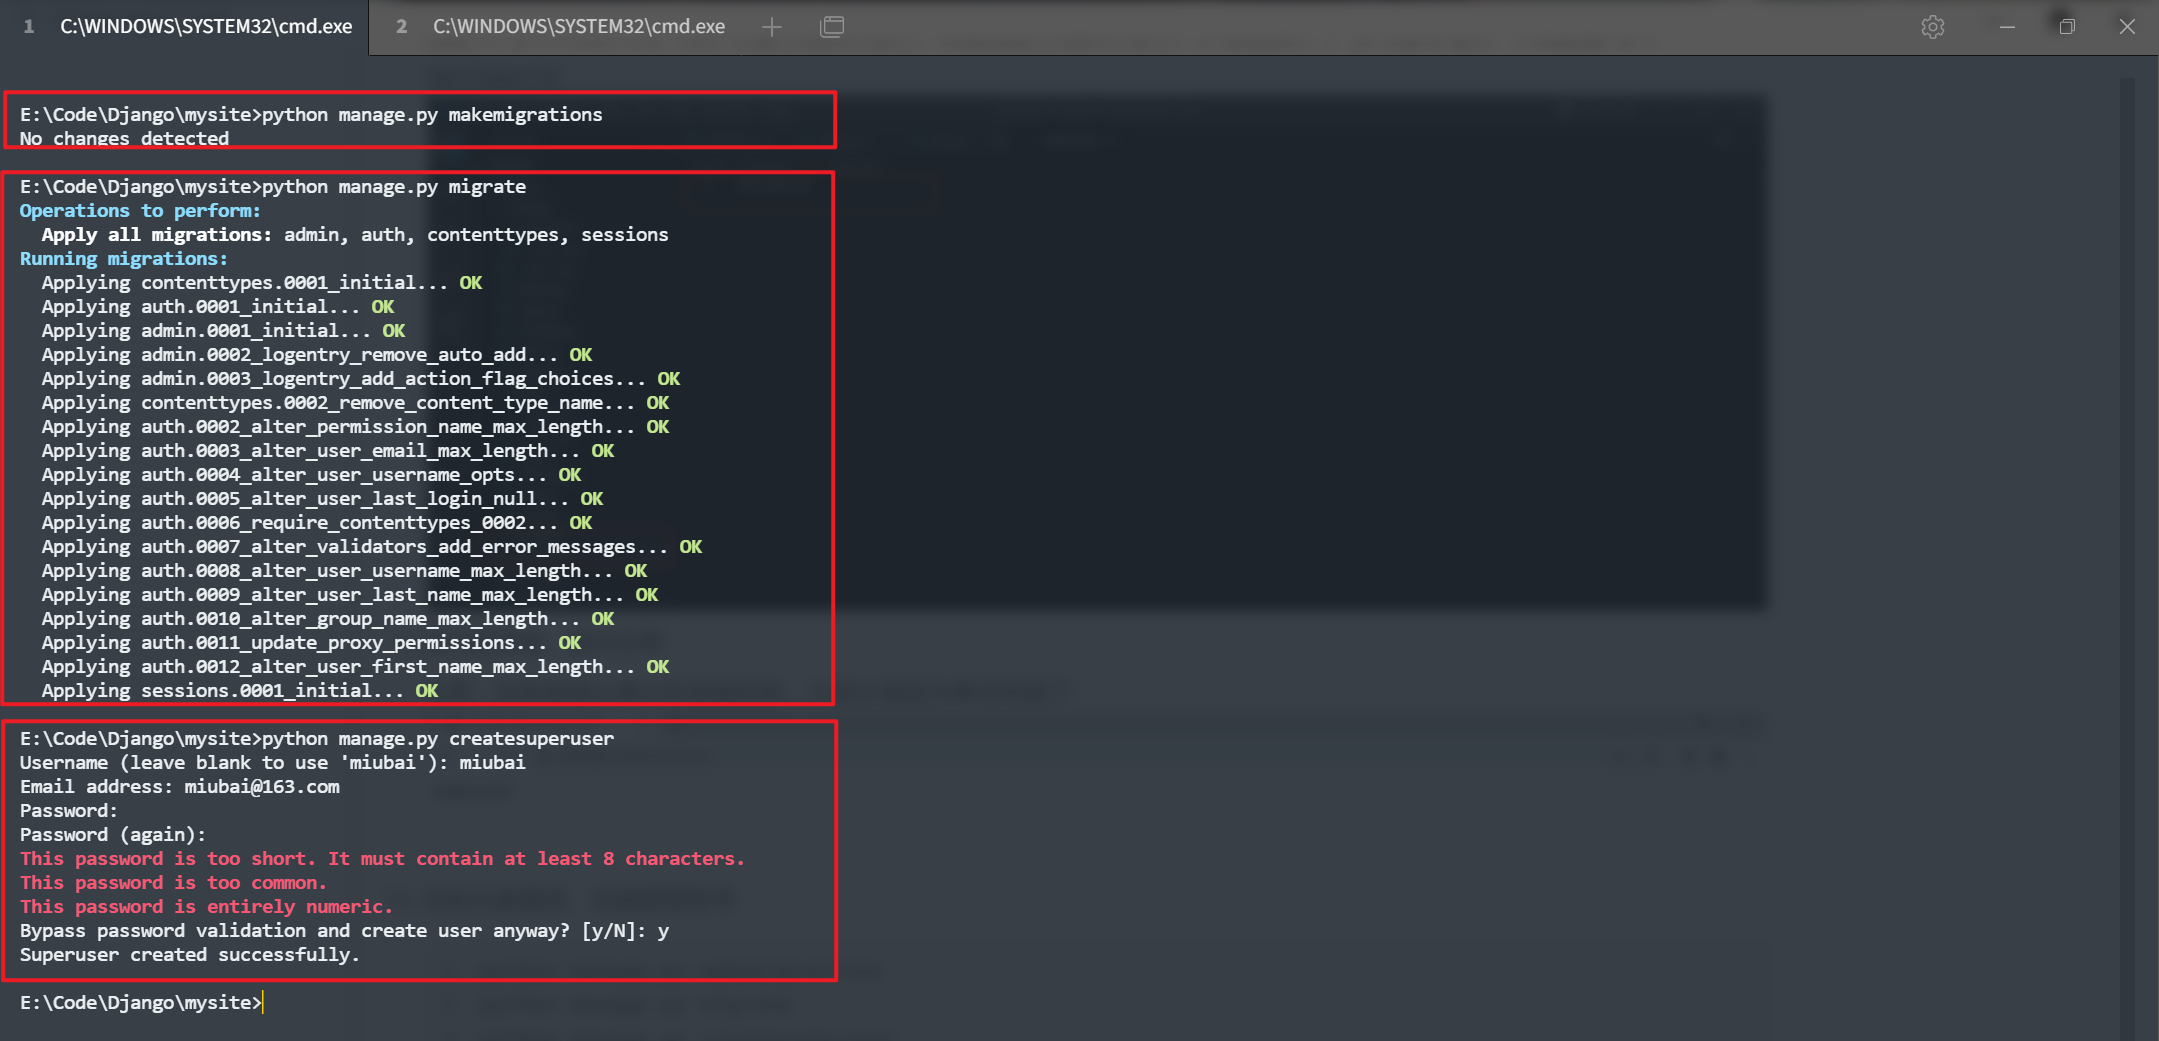Restore down the terminal window
Screen dimensions: 2159x1041
[2067, 27]
